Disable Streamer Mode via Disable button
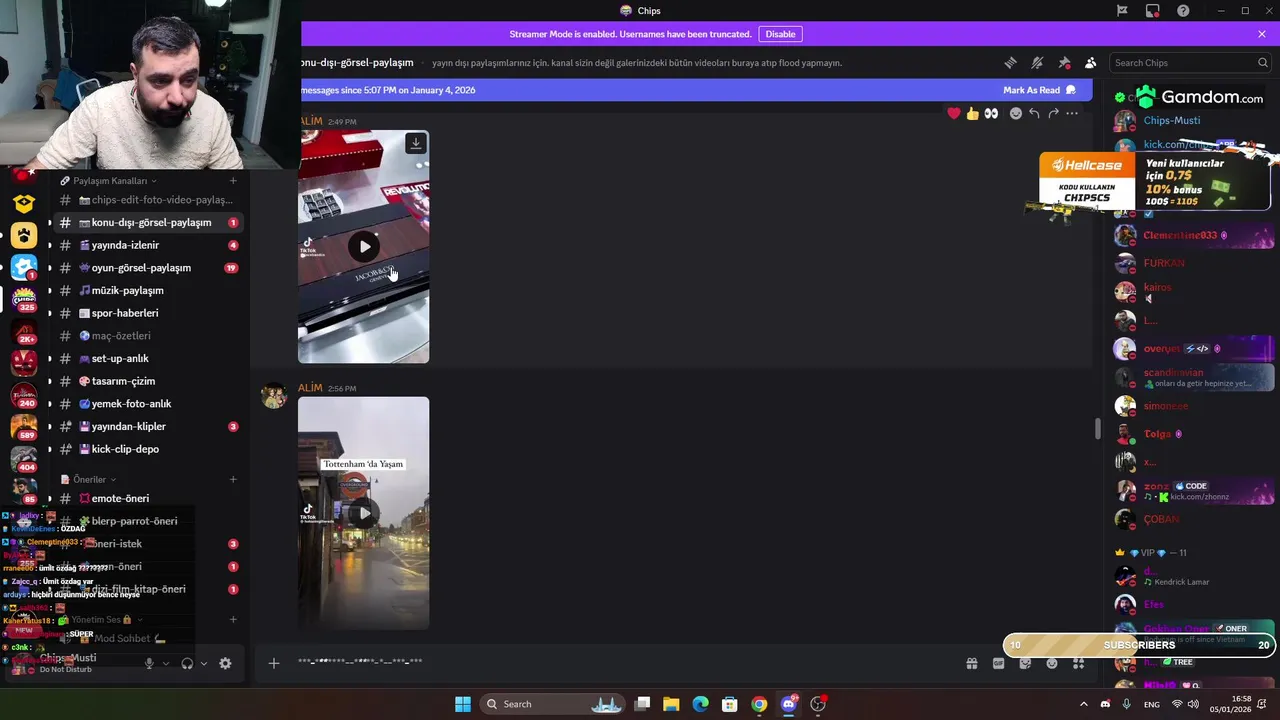This screenshot has width=1280, height=720. point(780,34)
